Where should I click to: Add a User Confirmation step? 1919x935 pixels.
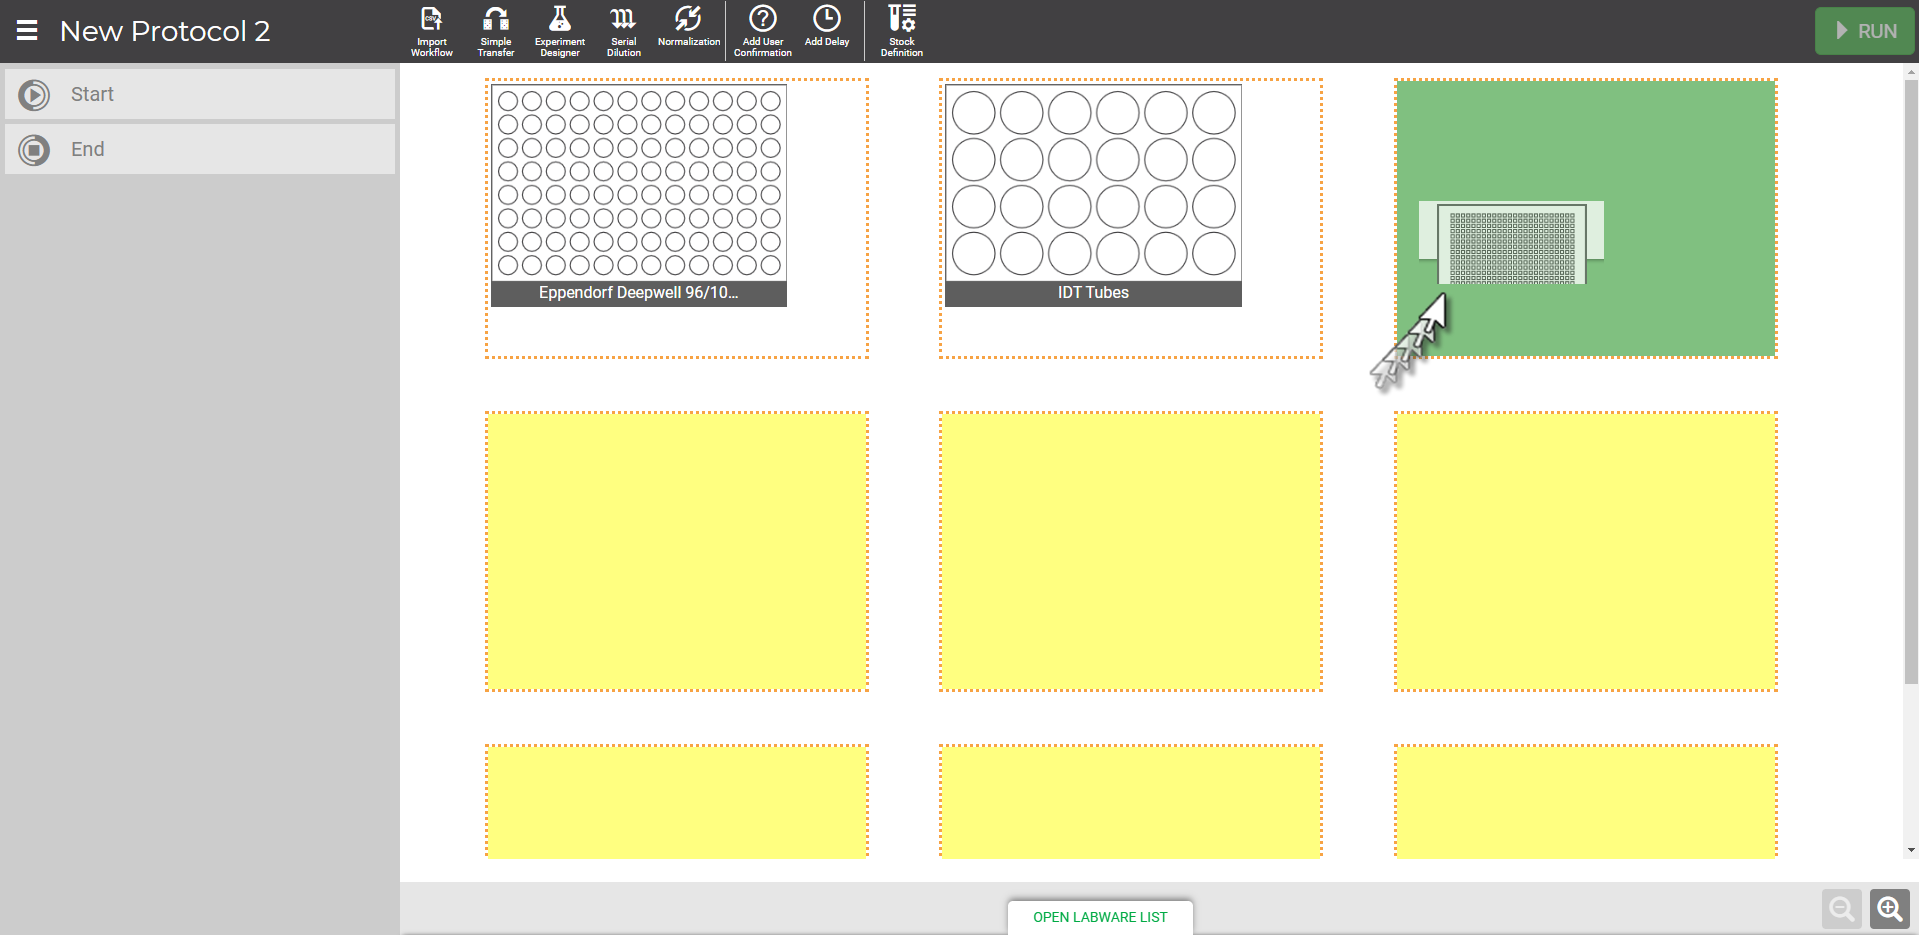(763, 31)
